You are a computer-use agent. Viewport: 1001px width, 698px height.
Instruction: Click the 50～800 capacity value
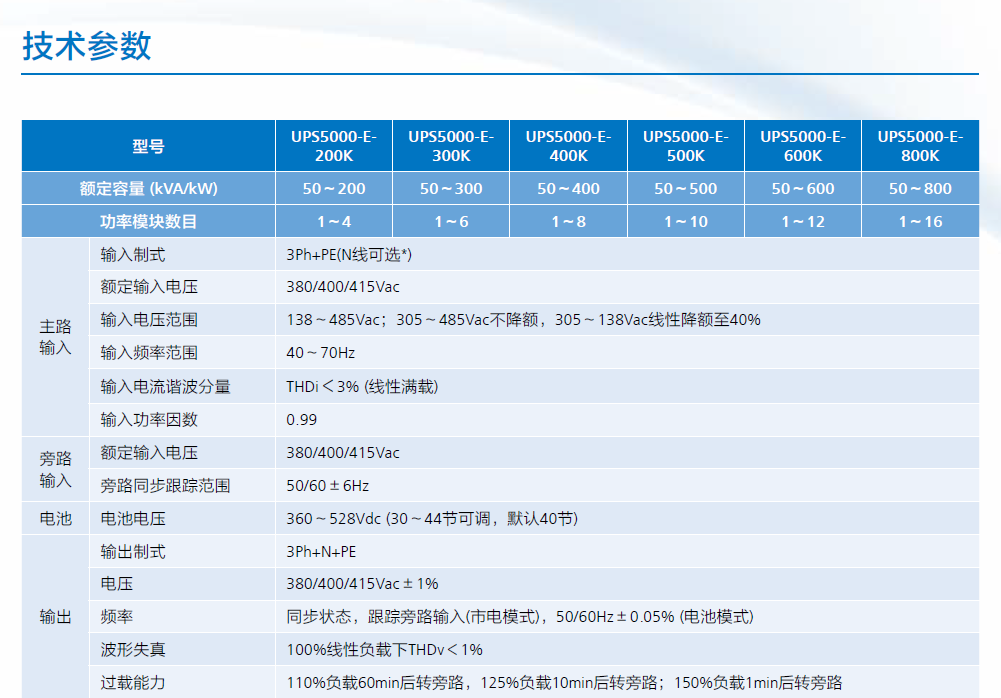pyautogui.click(x=921, y=188)
